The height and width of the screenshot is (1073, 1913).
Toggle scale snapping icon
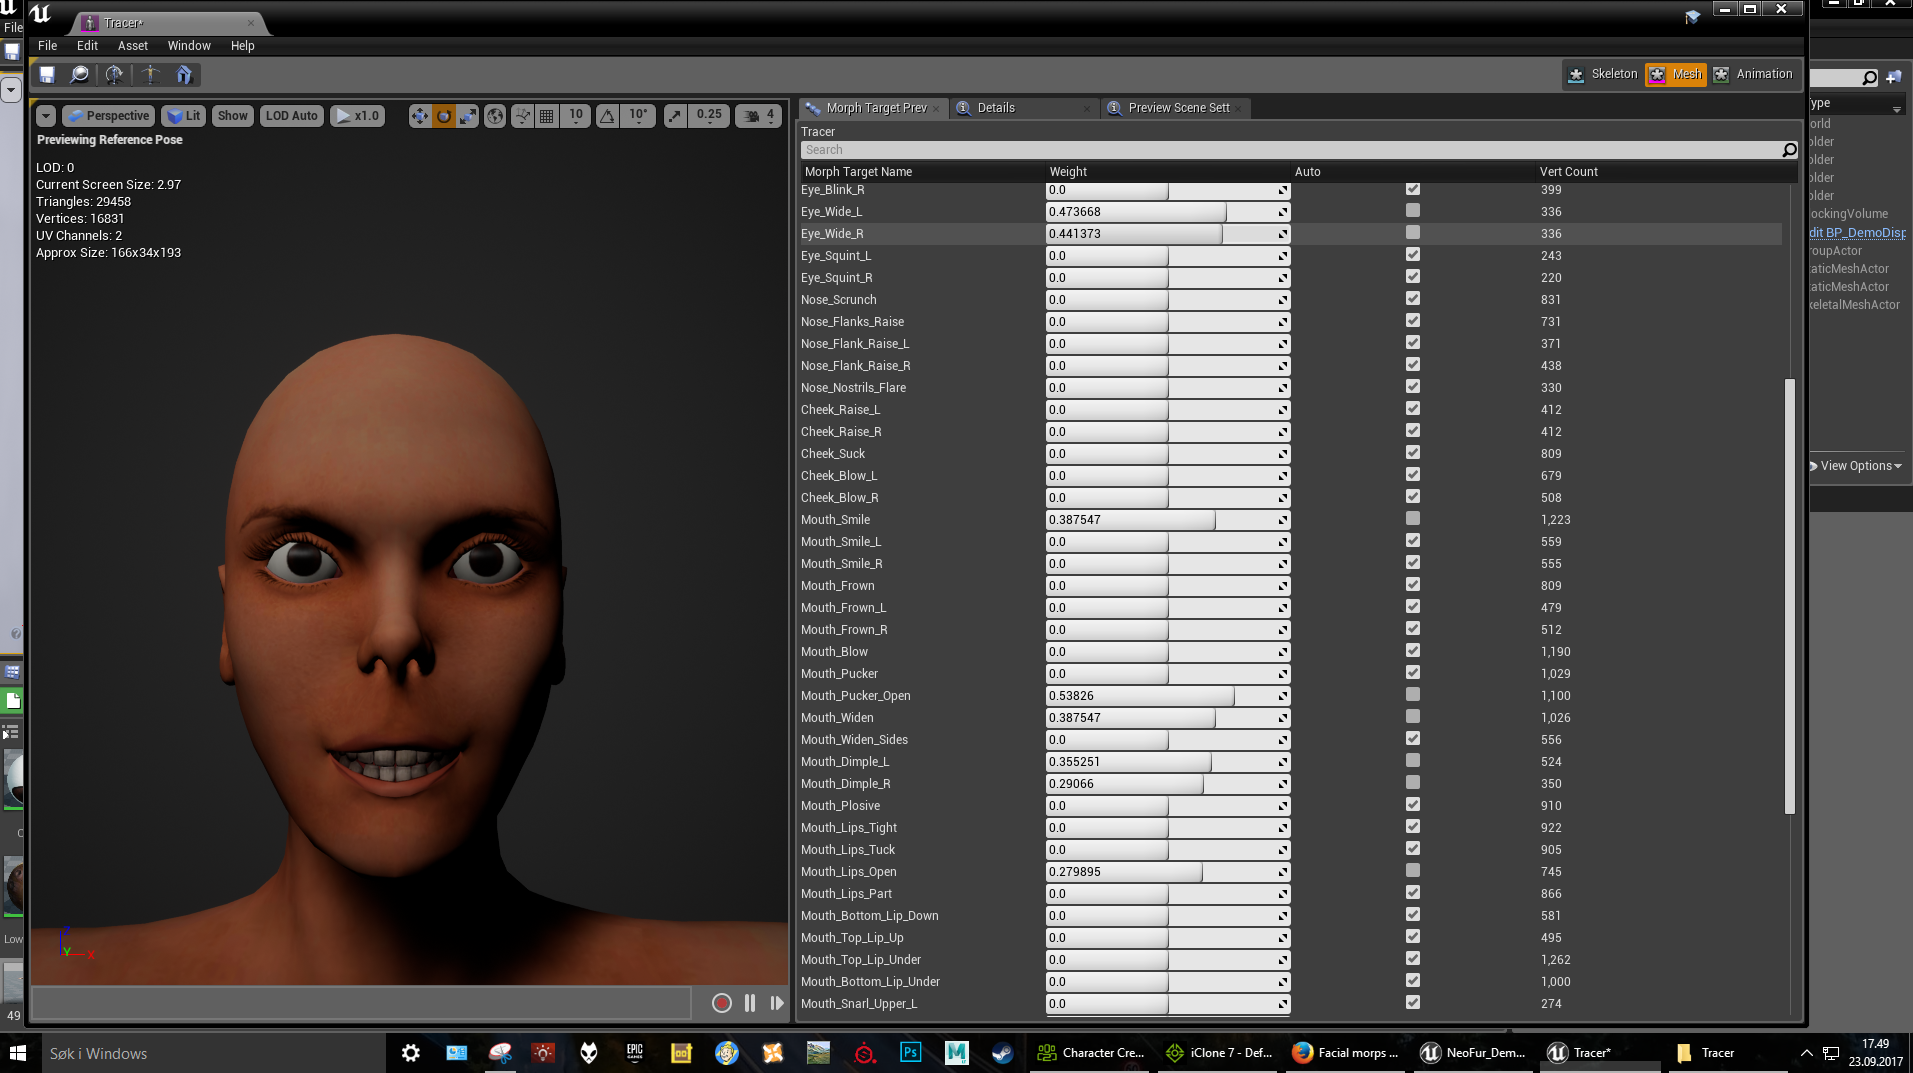point(676,116)
